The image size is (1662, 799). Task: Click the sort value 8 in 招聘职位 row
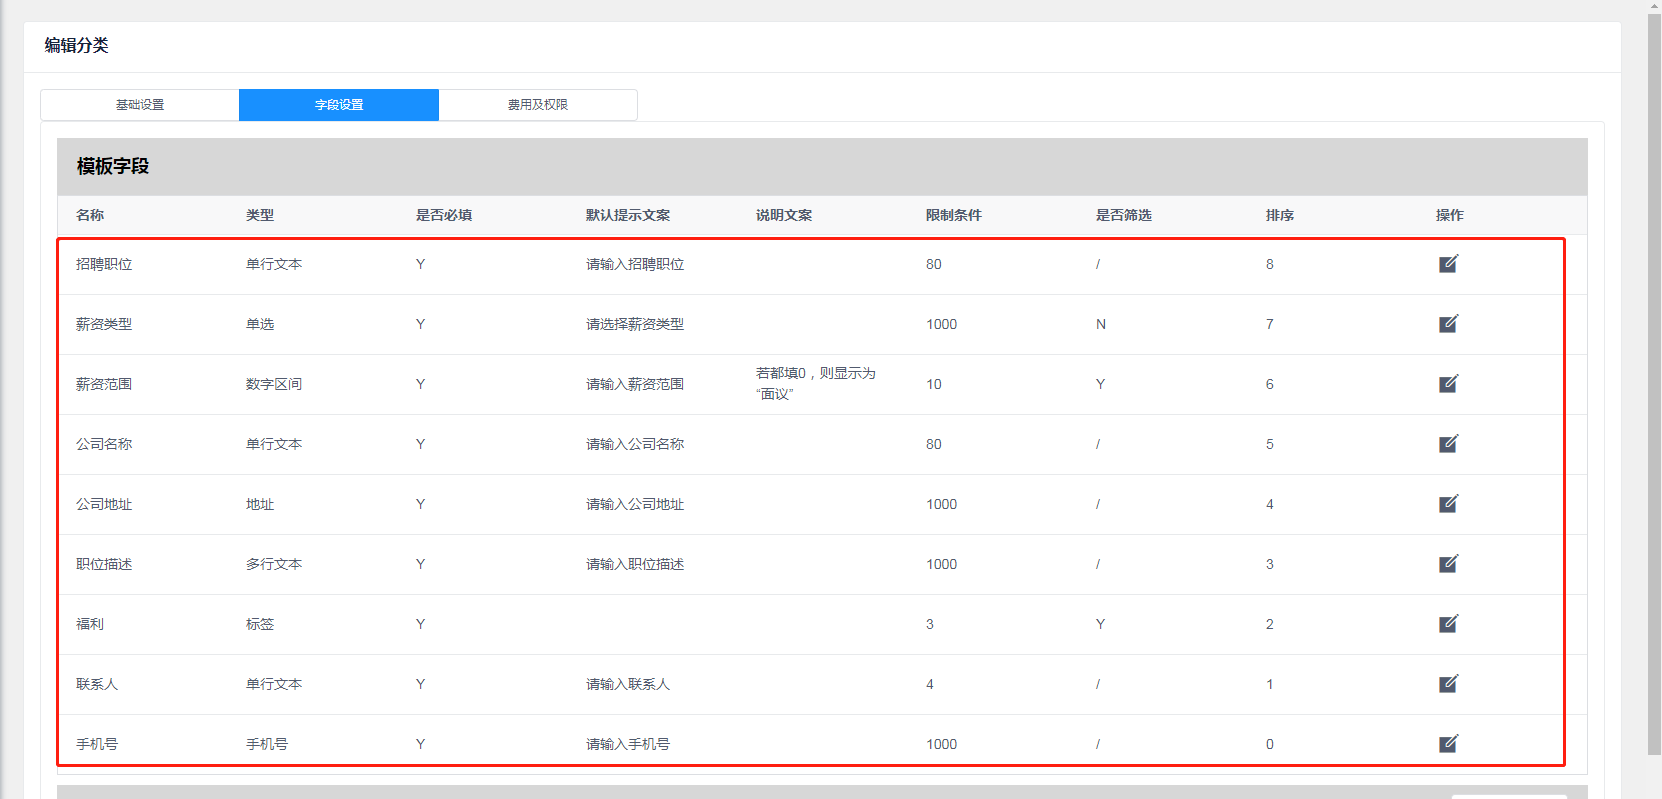click(x=1270, y=264)
